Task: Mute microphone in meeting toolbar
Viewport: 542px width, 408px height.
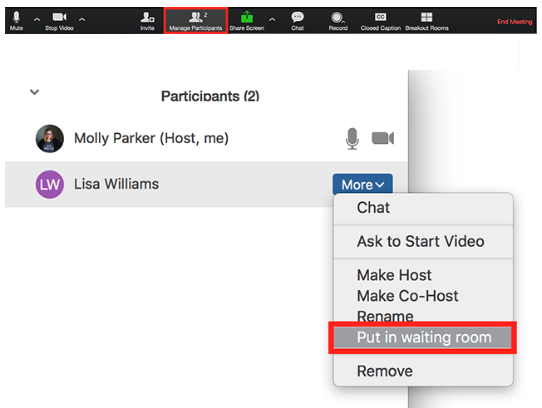Action: tap(16, 21)
